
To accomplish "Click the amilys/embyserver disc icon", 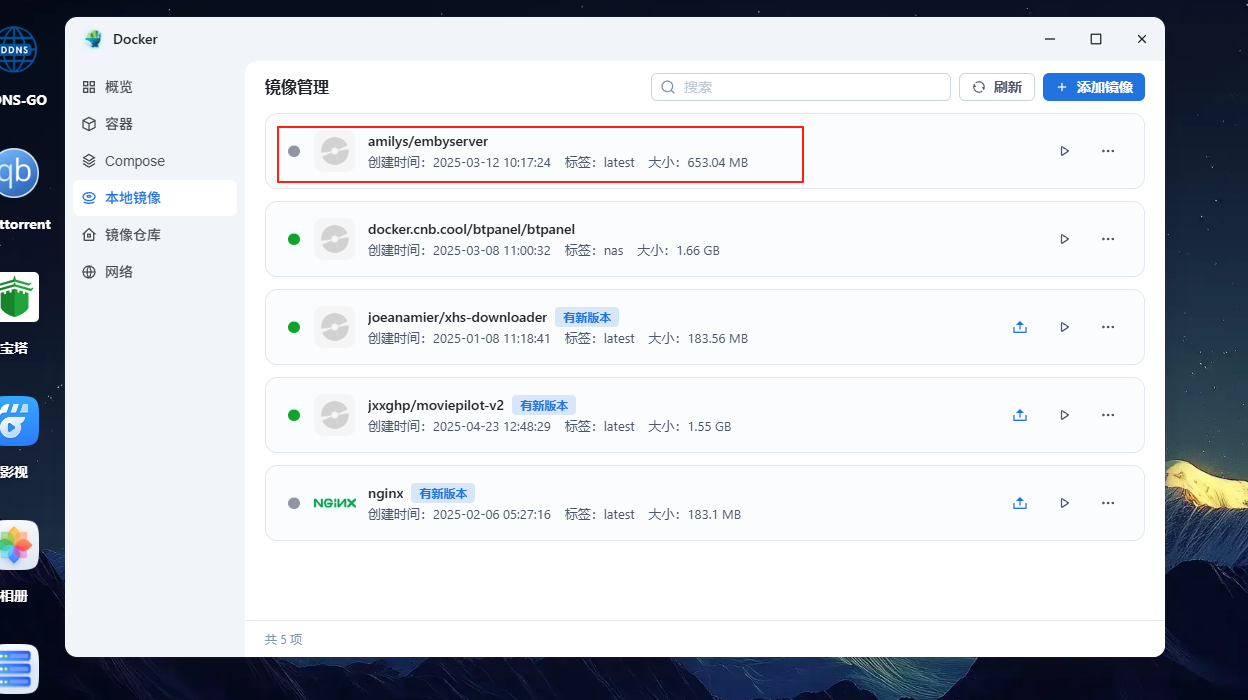I will coord(335,151).
